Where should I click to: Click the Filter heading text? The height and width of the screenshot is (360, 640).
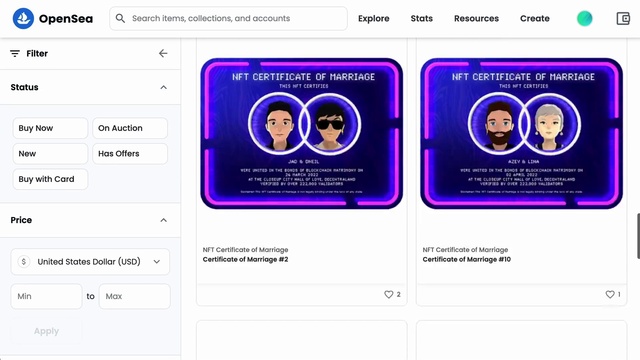(x=37, y=53)
